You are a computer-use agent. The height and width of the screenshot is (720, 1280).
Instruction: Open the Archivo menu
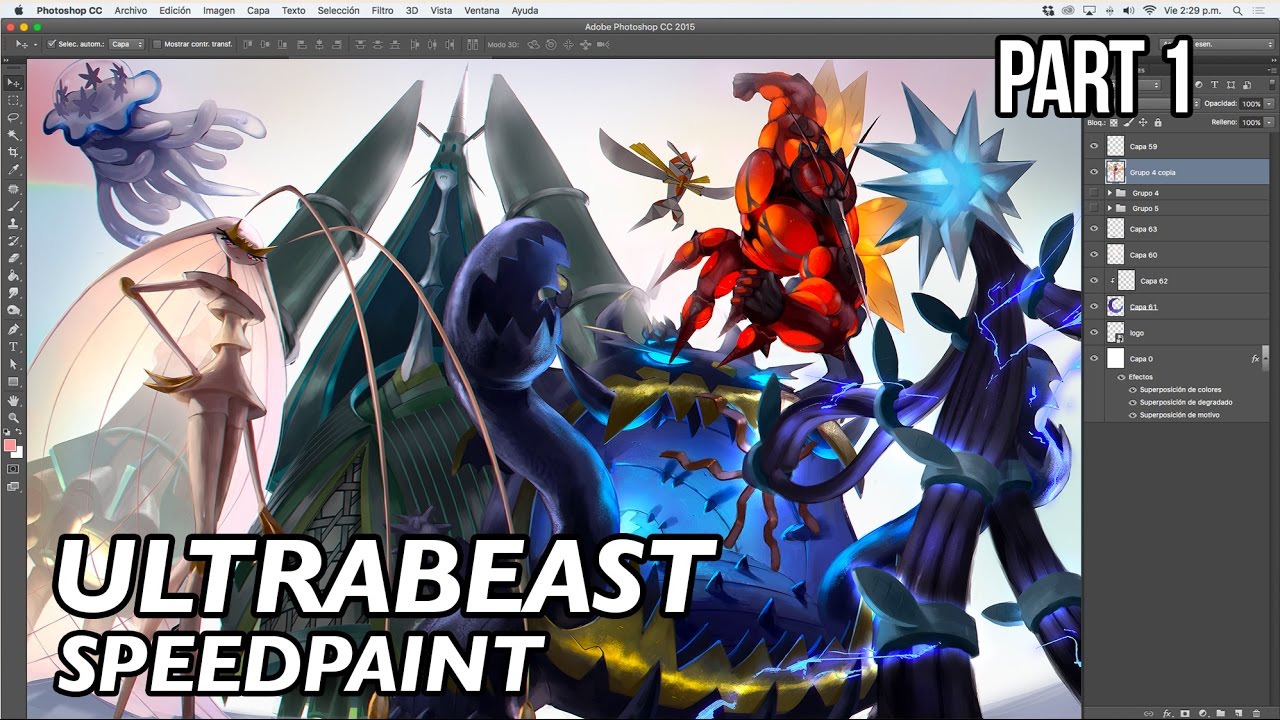click(x=131, y=10)
